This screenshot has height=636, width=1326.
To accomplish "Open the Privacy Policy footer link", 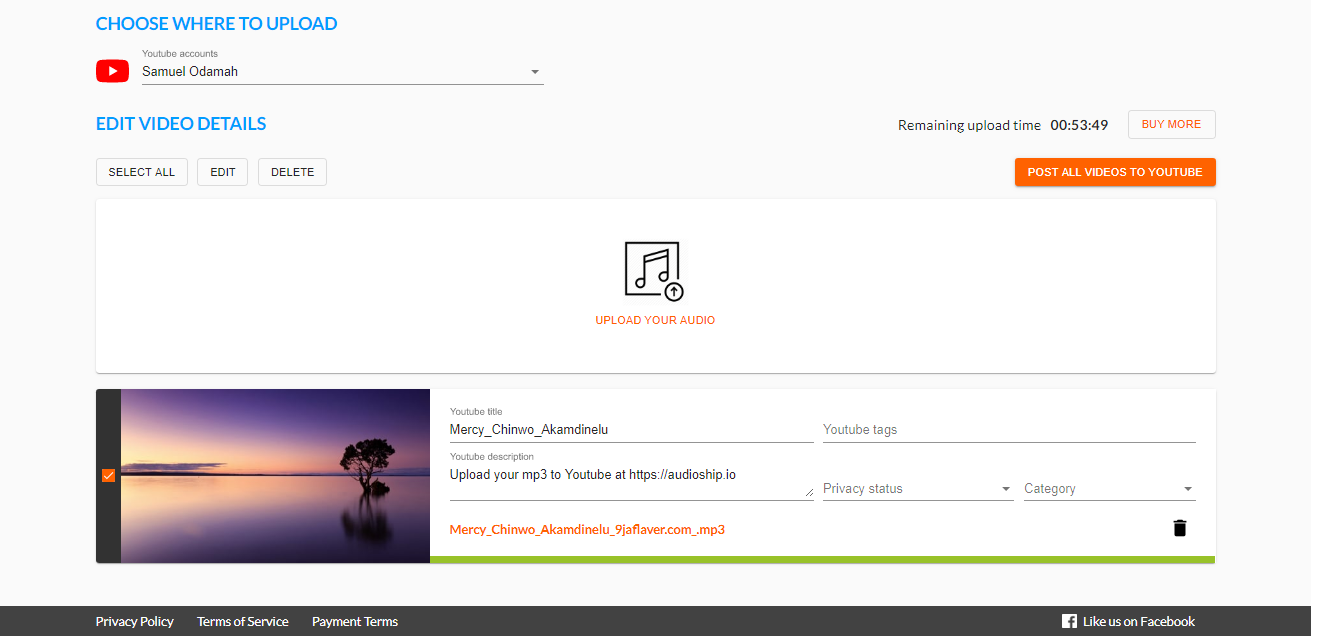I will tap(135, 621).
